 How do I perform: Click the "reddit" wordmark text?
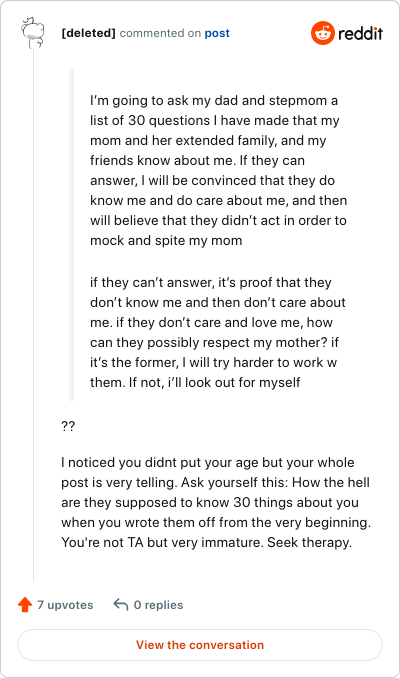tap(361, 33)
